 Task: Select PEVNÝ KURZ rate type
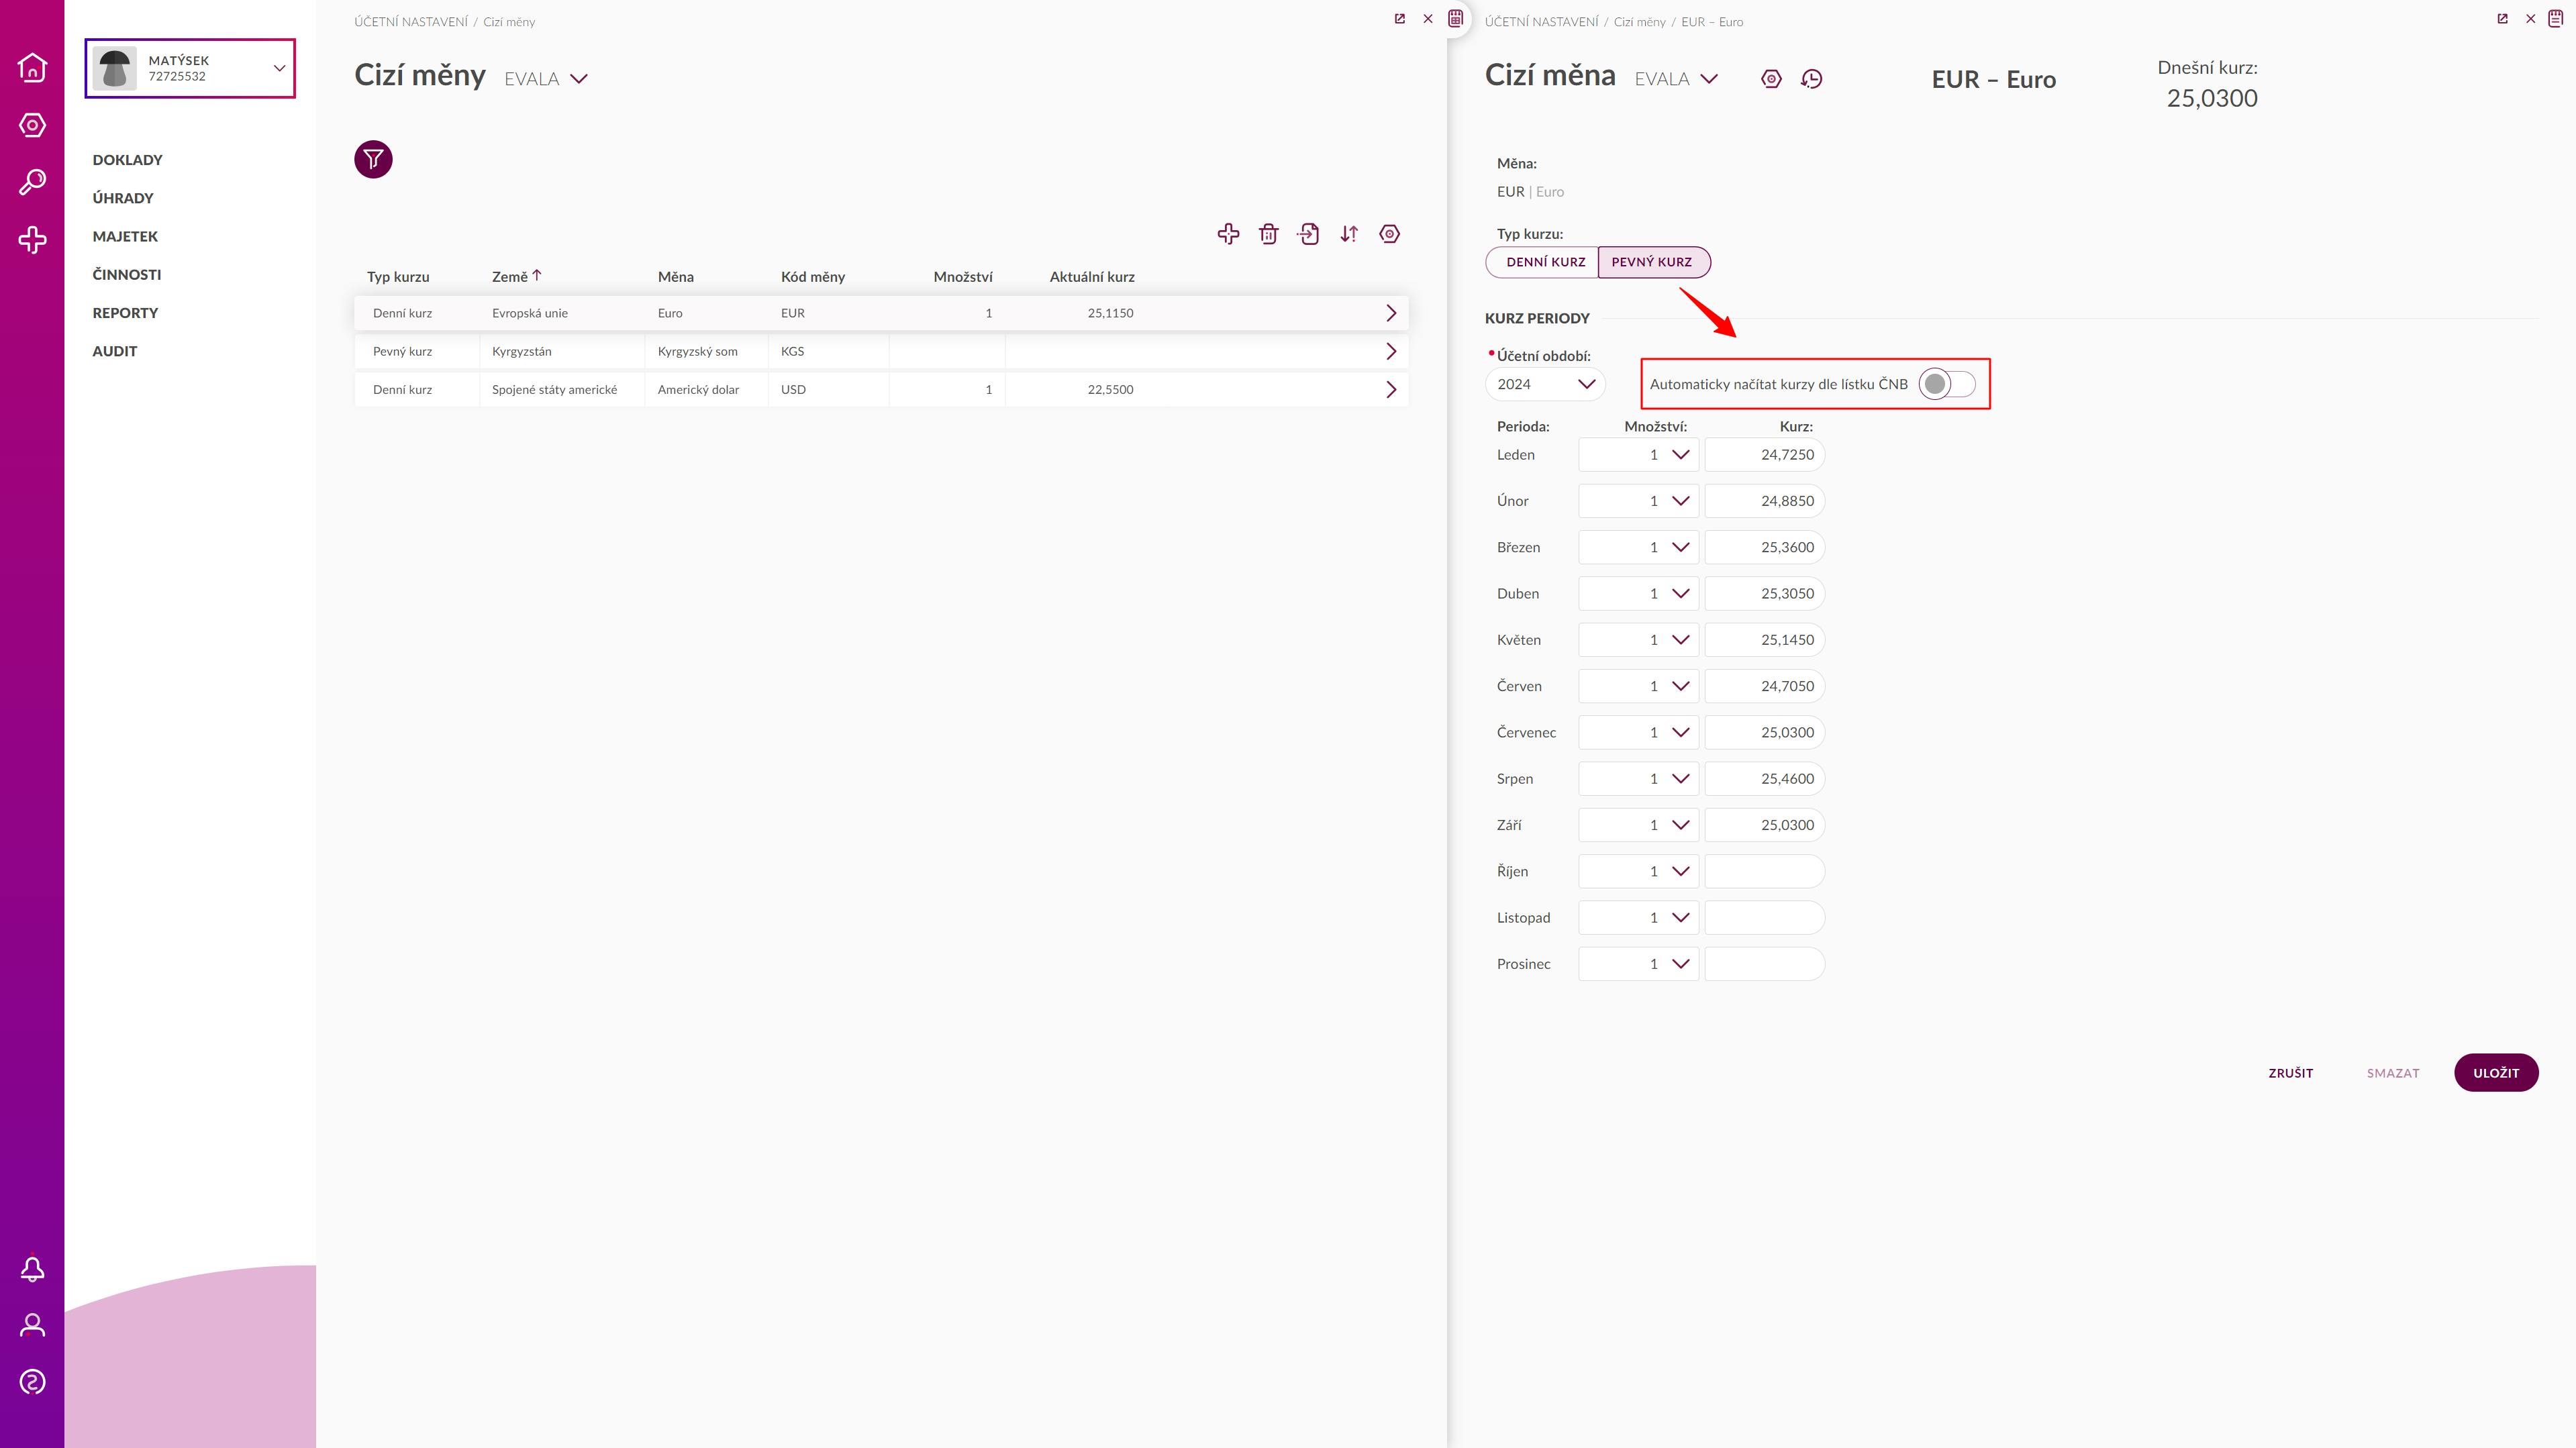[x=1652, y=262]
